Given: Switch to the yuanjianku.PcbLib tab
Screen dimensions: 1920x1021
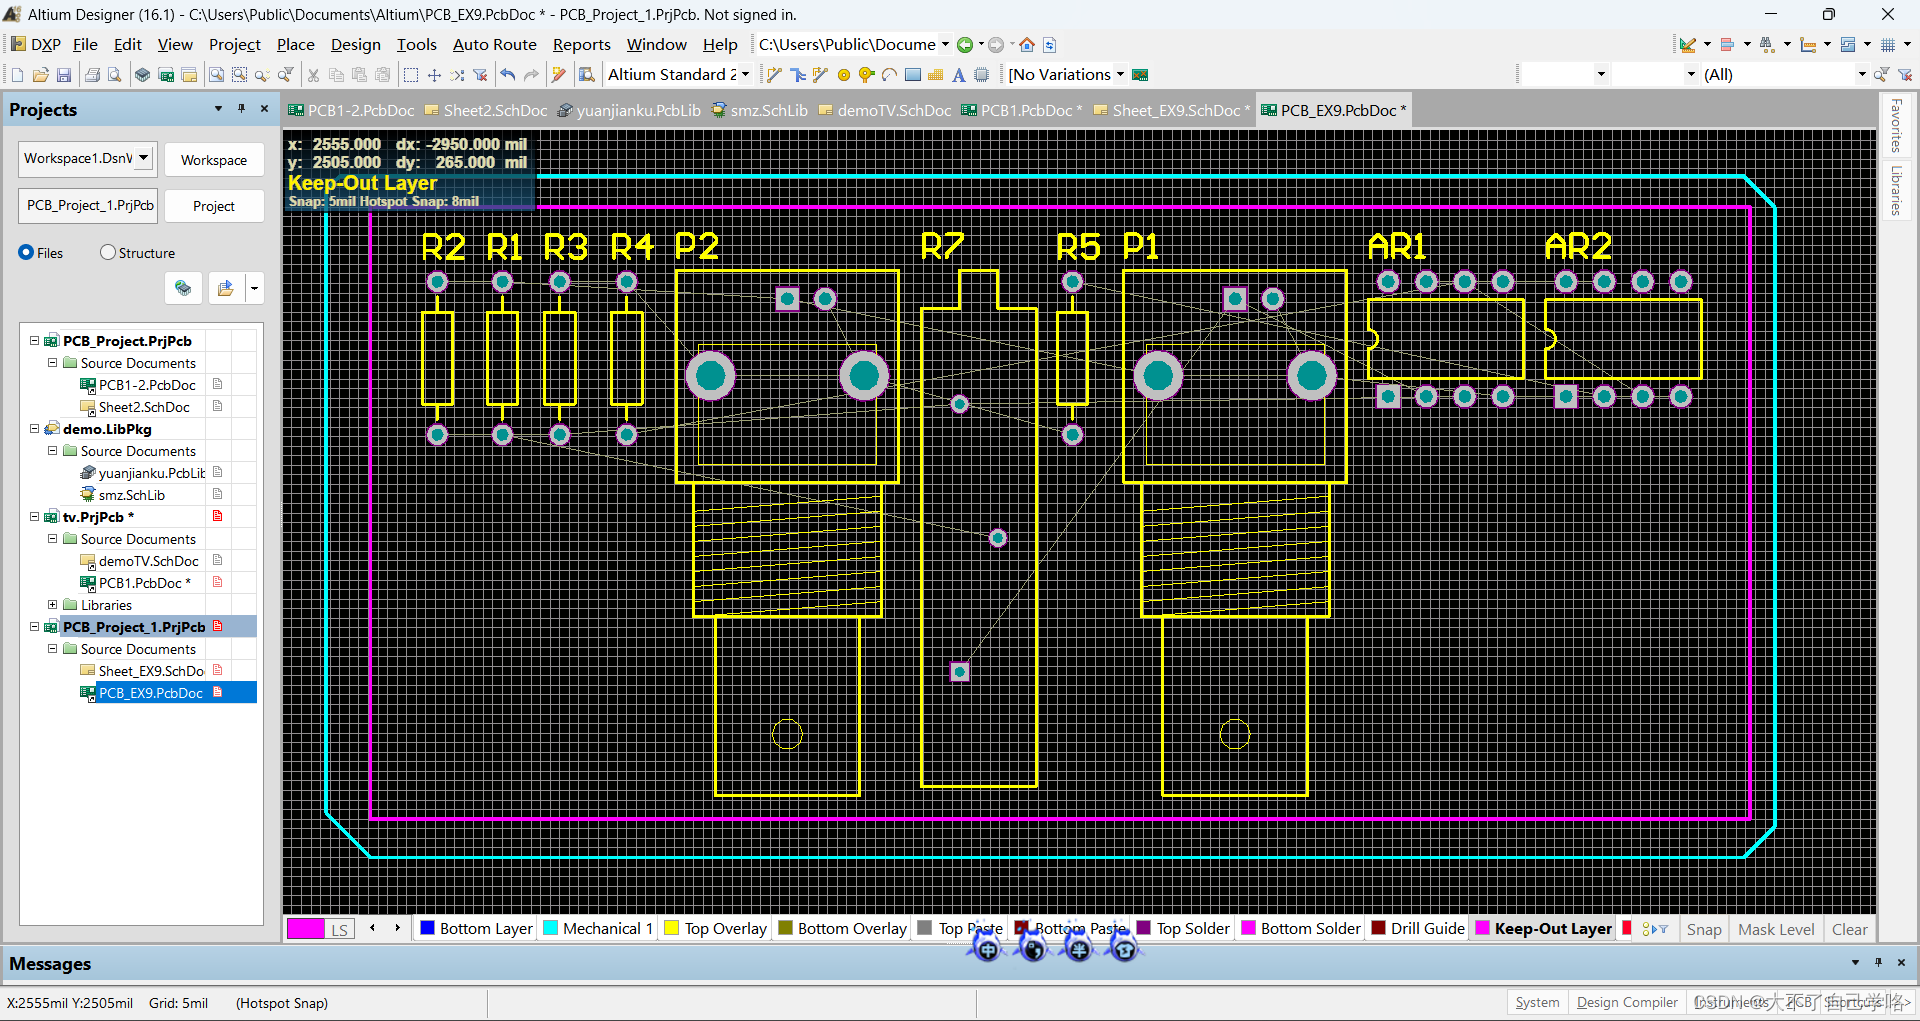Looking at the screenshot, I should 630,110.
